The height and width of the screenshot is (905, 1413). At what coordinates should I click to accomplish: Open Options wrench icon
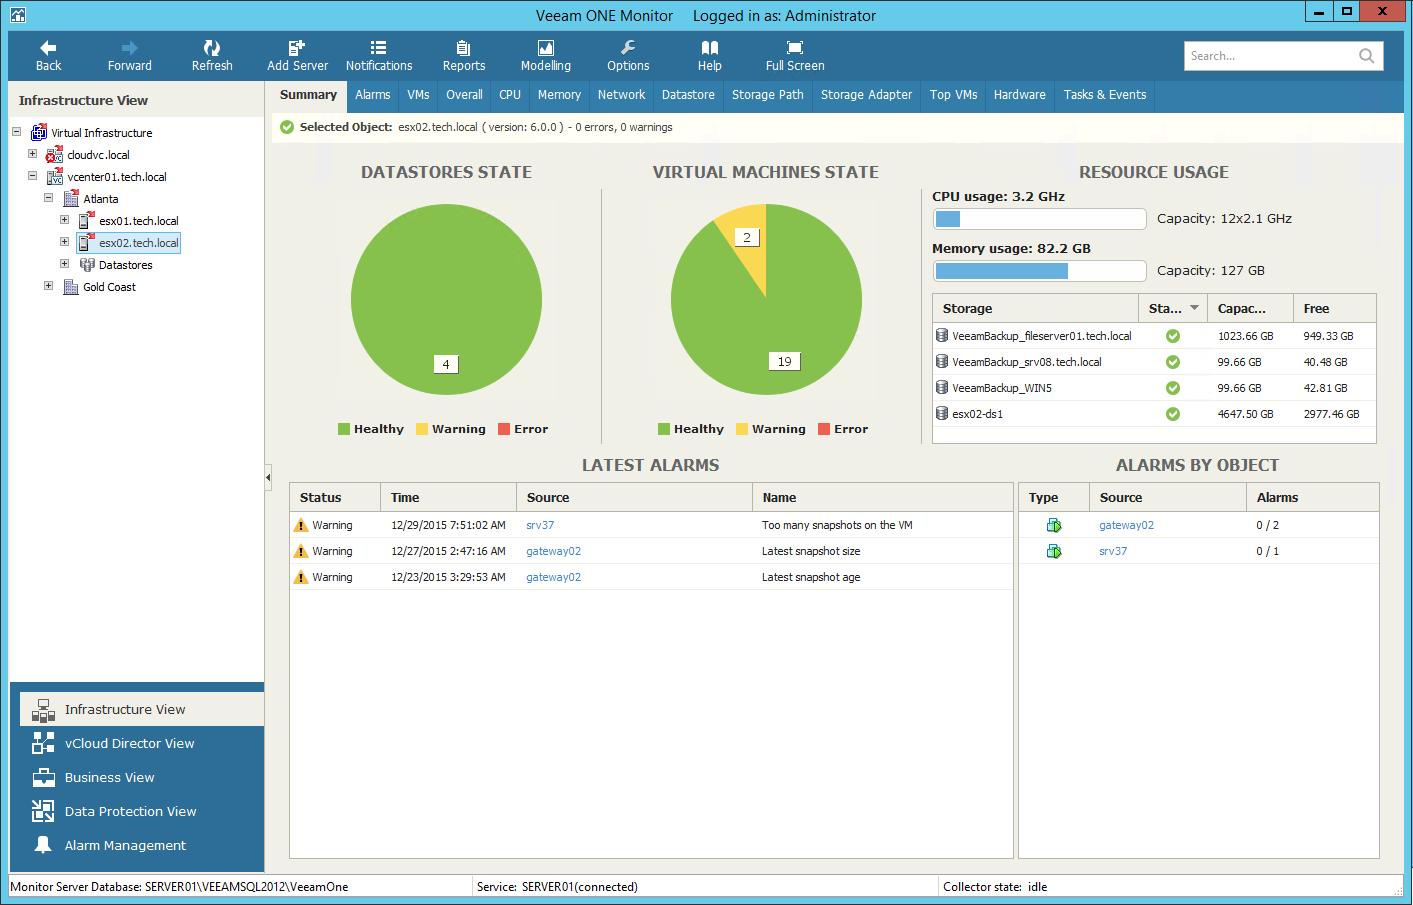click(628, 48)
